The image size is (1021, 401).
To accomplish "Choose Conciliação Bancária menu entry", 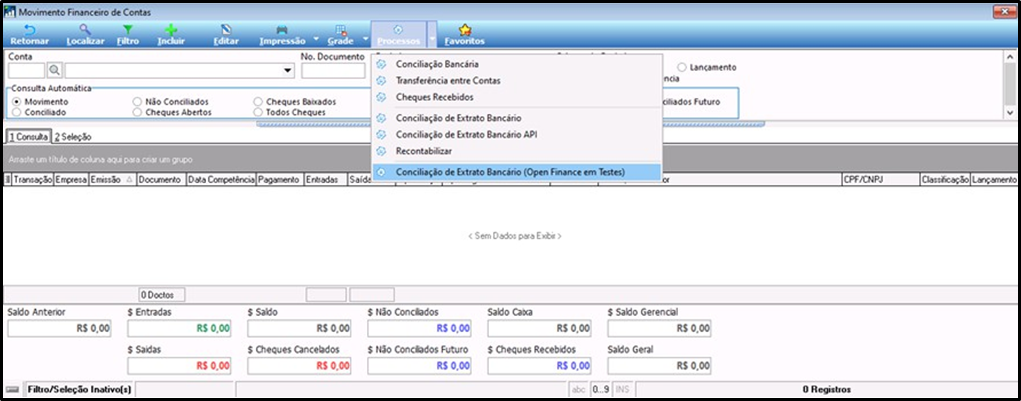I will 438,64.
